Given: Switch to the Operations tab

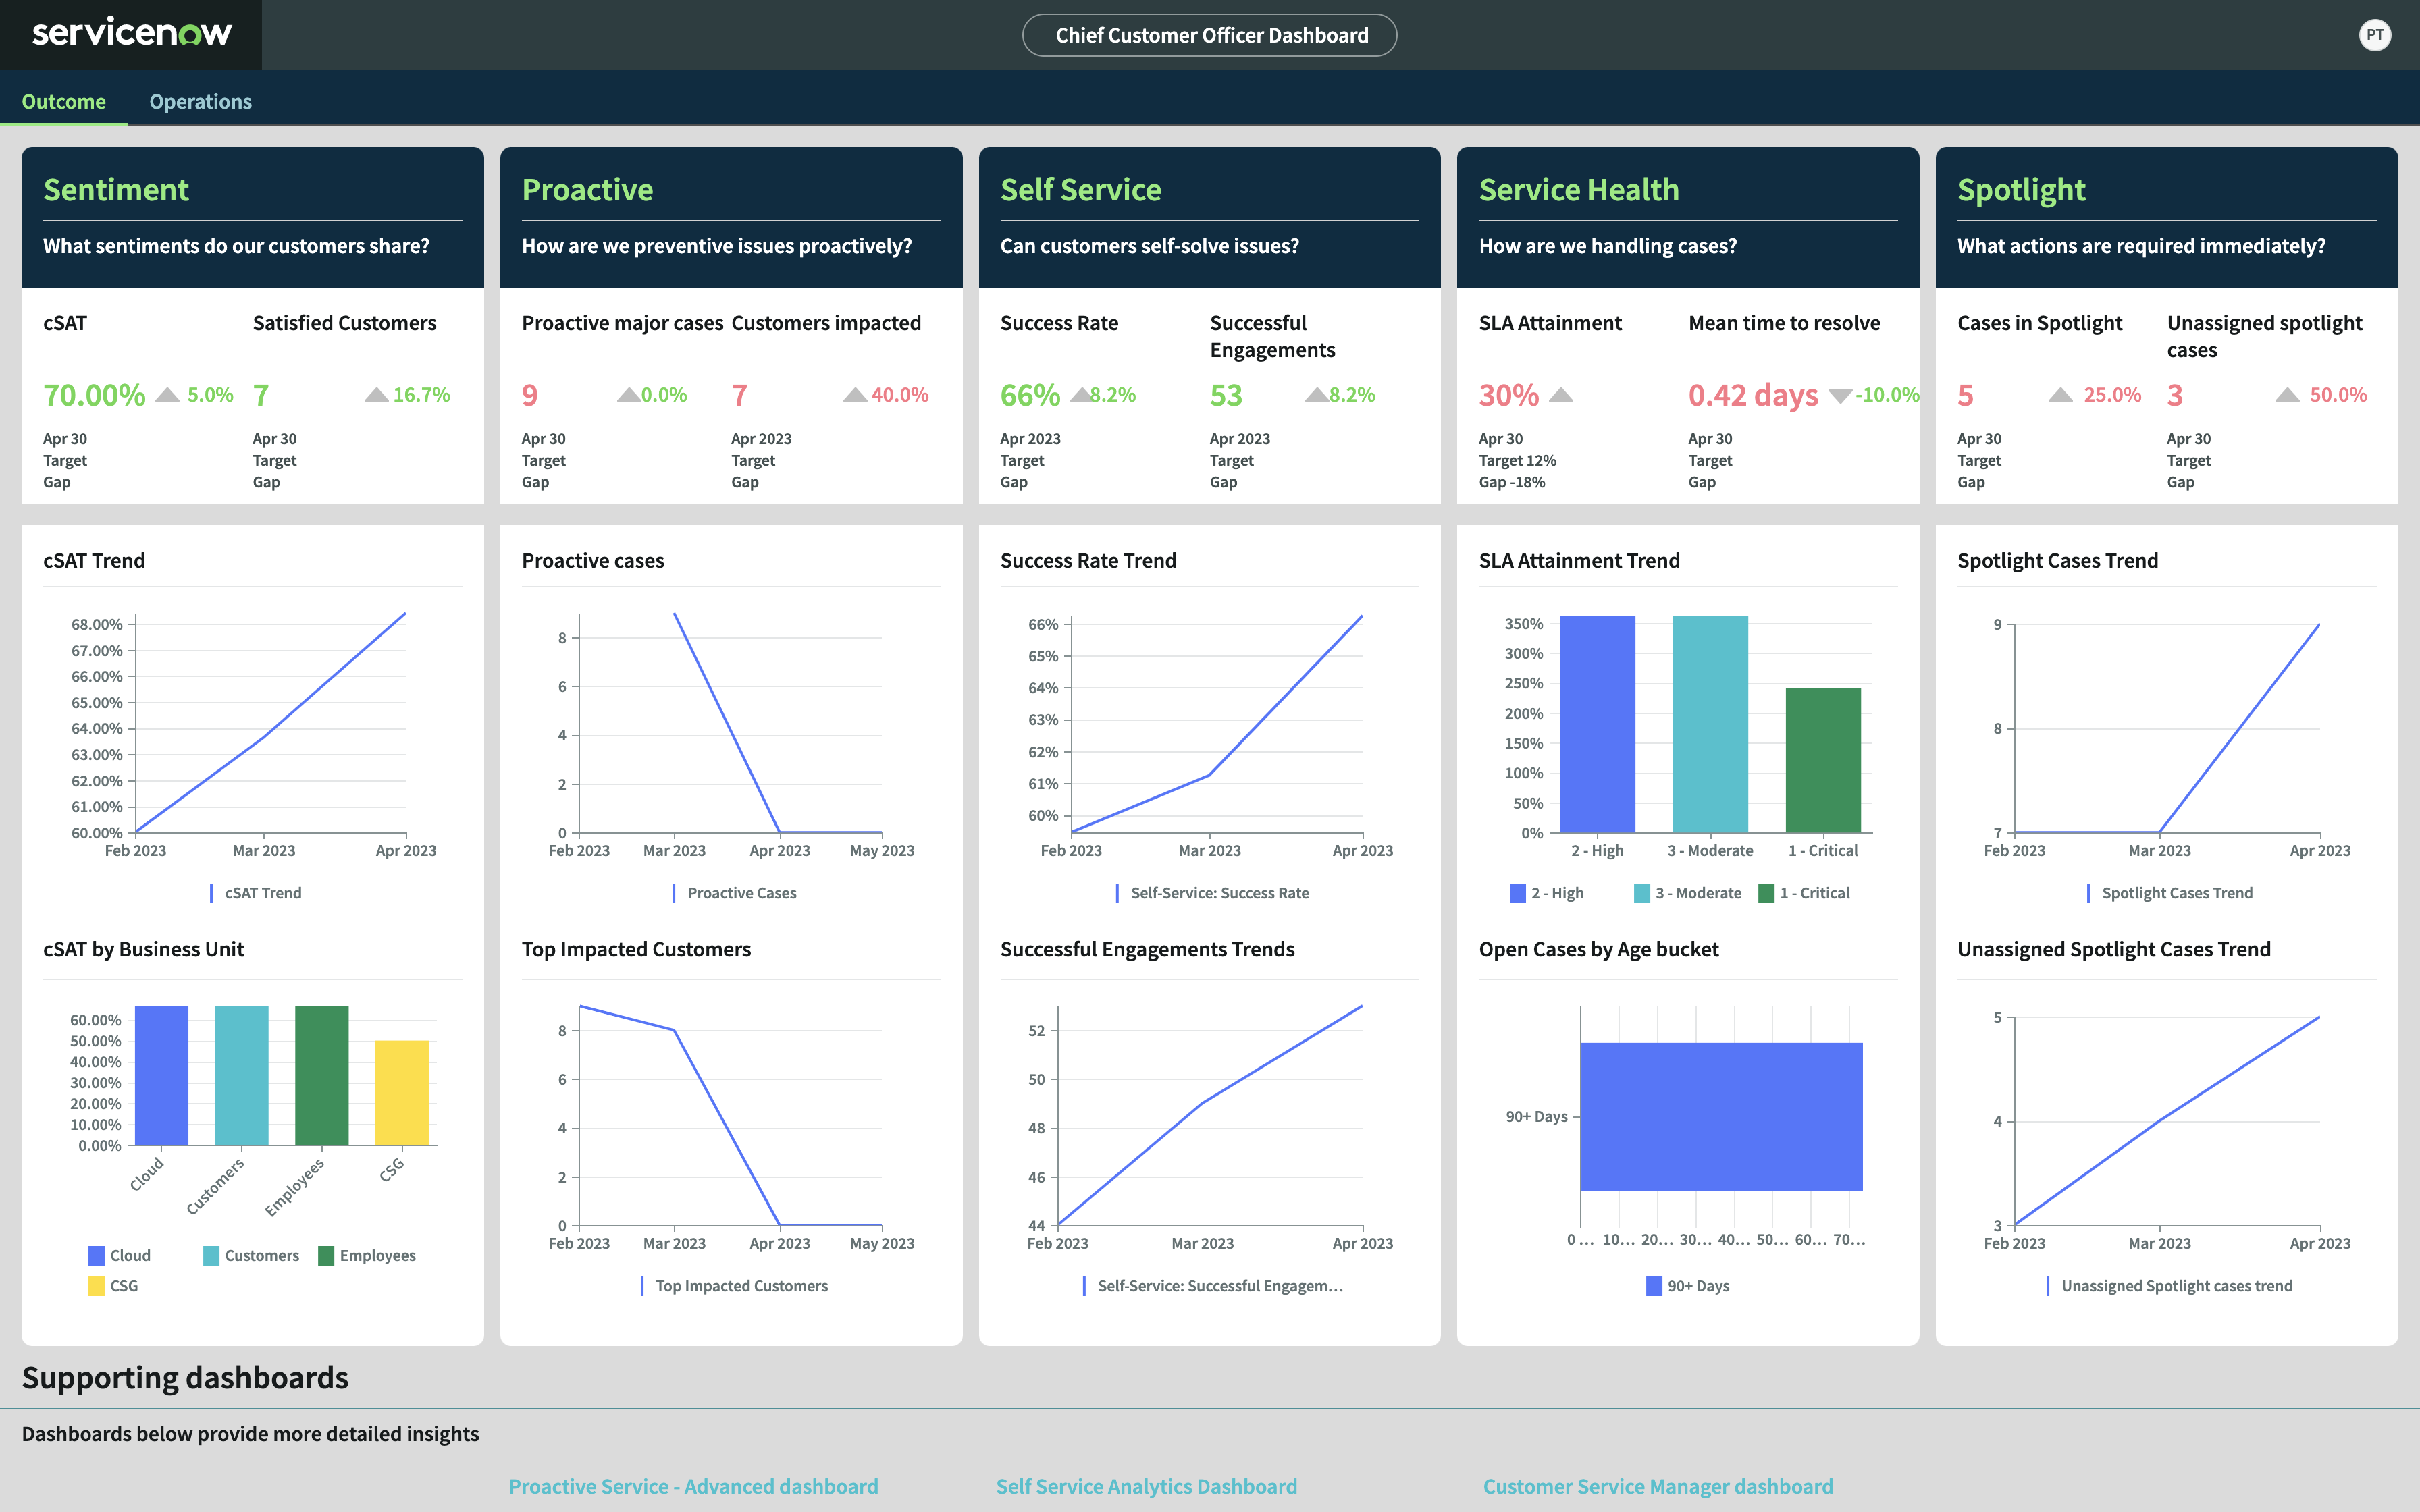Looking at the screenshot, I should coord(200,101).
